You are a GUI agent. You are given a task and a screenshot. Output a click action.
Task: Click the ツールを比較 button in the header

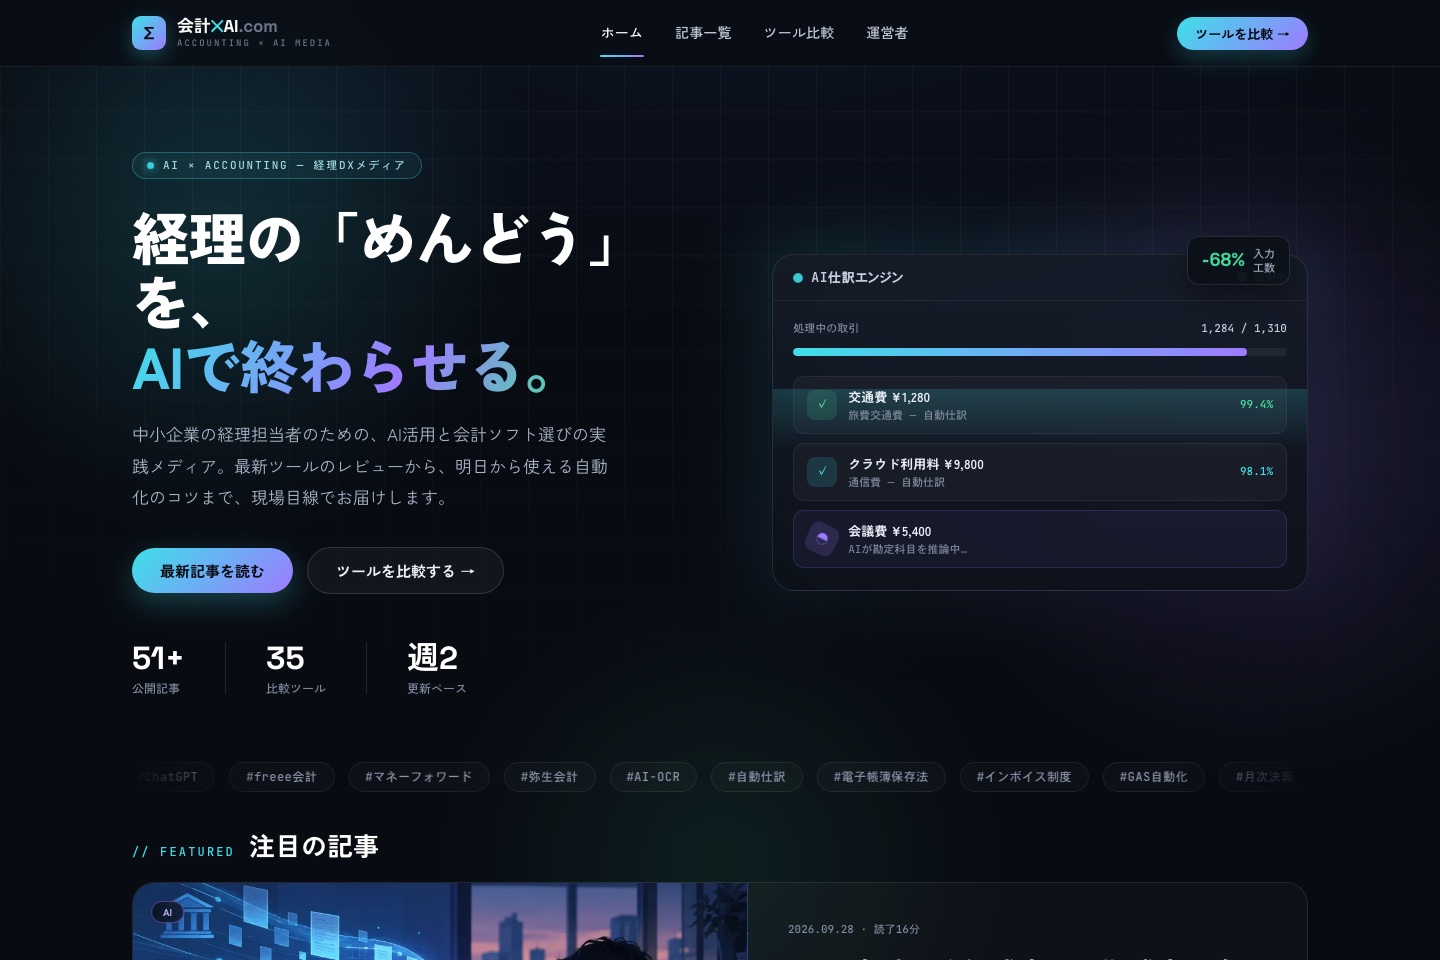[1242, 33]
